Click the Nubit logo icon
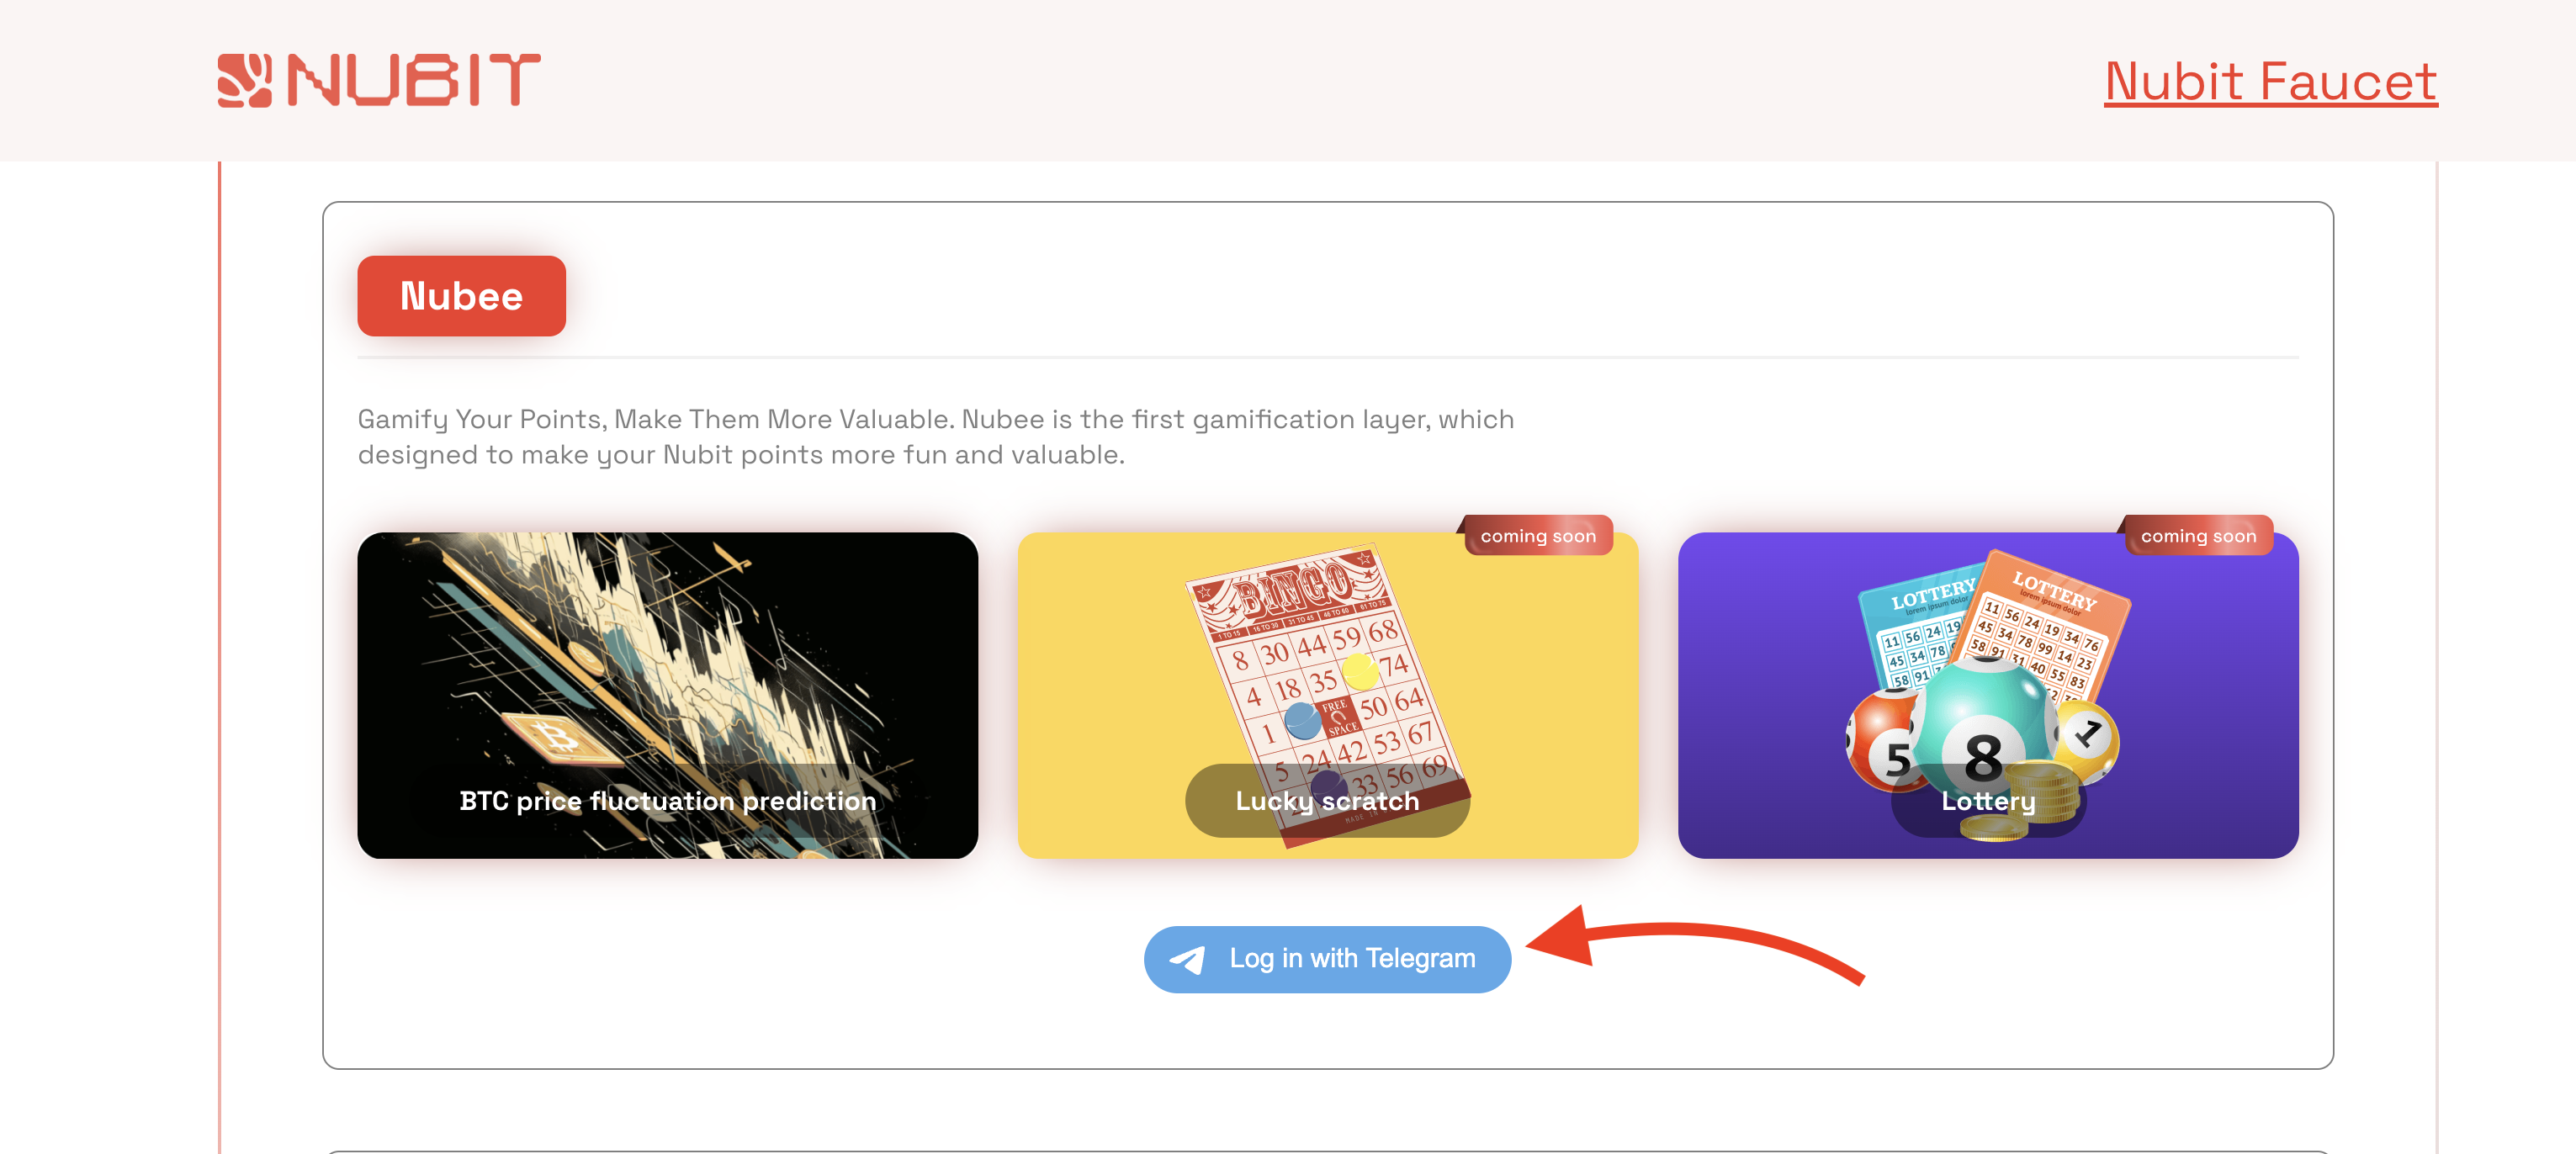Screen dimensions: 2576x1154 coord(245,80)
